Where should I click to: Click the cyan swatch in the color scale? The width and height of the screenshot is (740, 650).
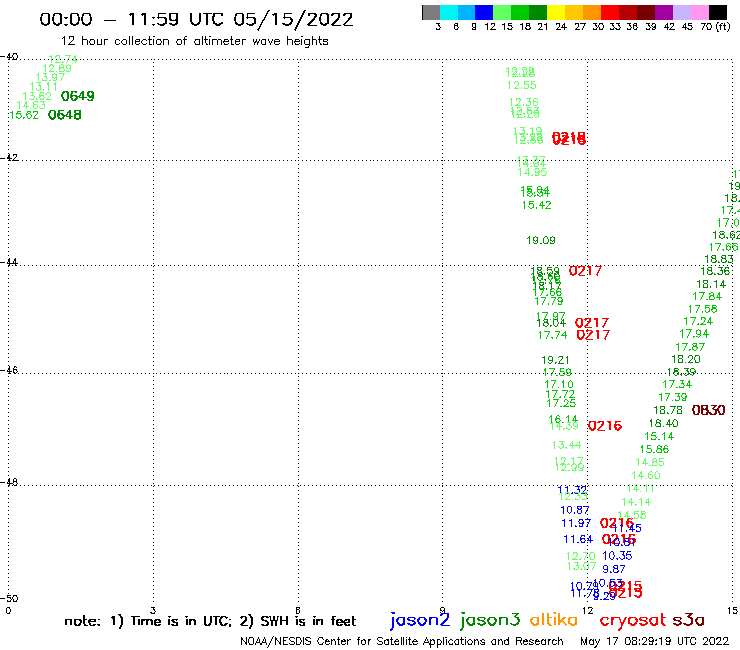tap(449, 12)
